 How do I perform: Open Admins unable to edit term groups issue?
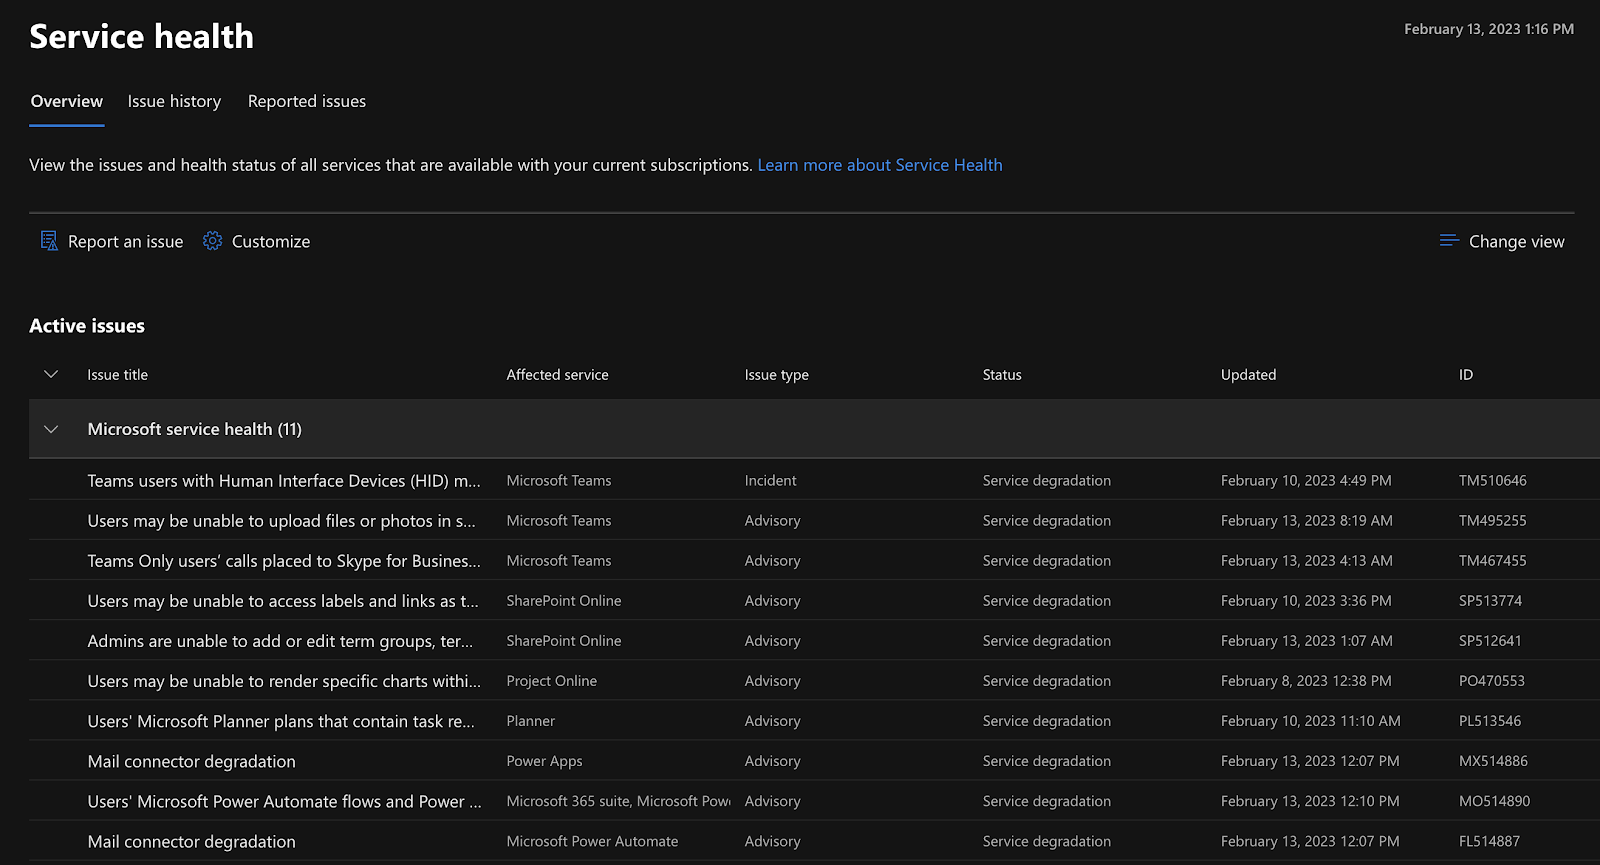[x=280, y=641]
